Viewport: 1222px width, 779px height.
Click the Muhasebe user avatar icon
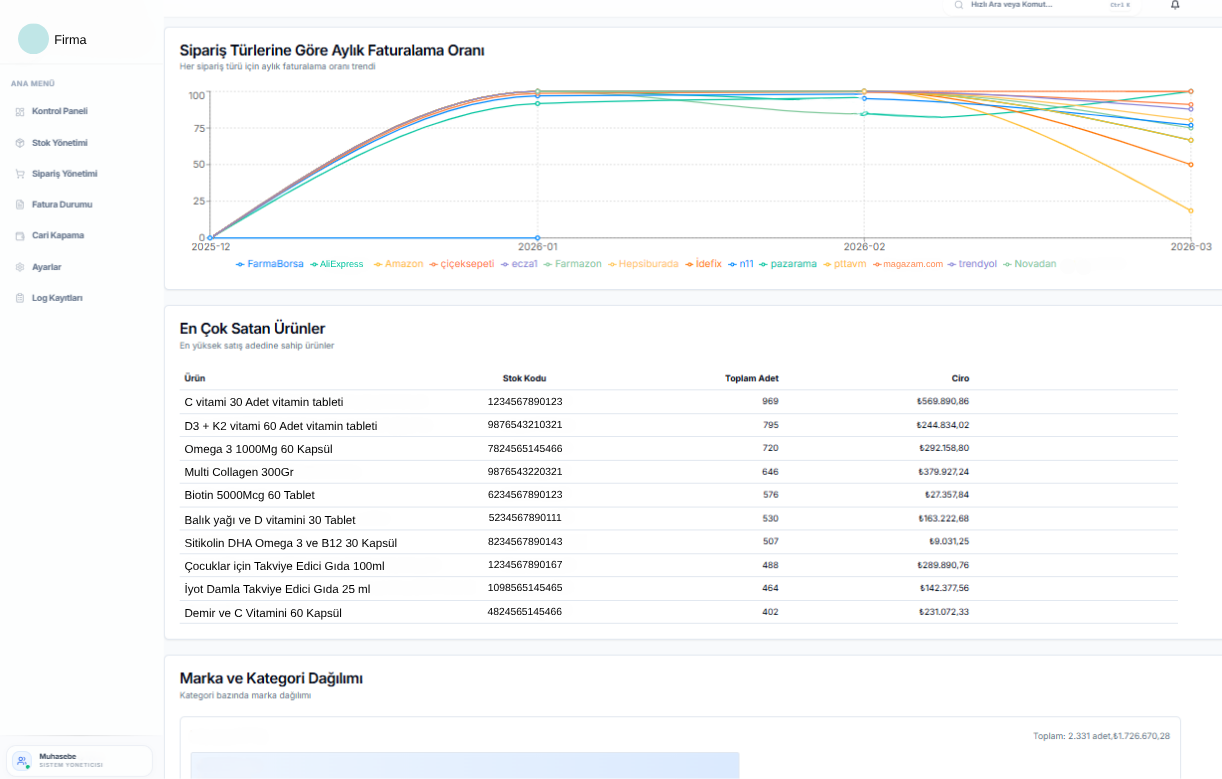tap(22, 761)
